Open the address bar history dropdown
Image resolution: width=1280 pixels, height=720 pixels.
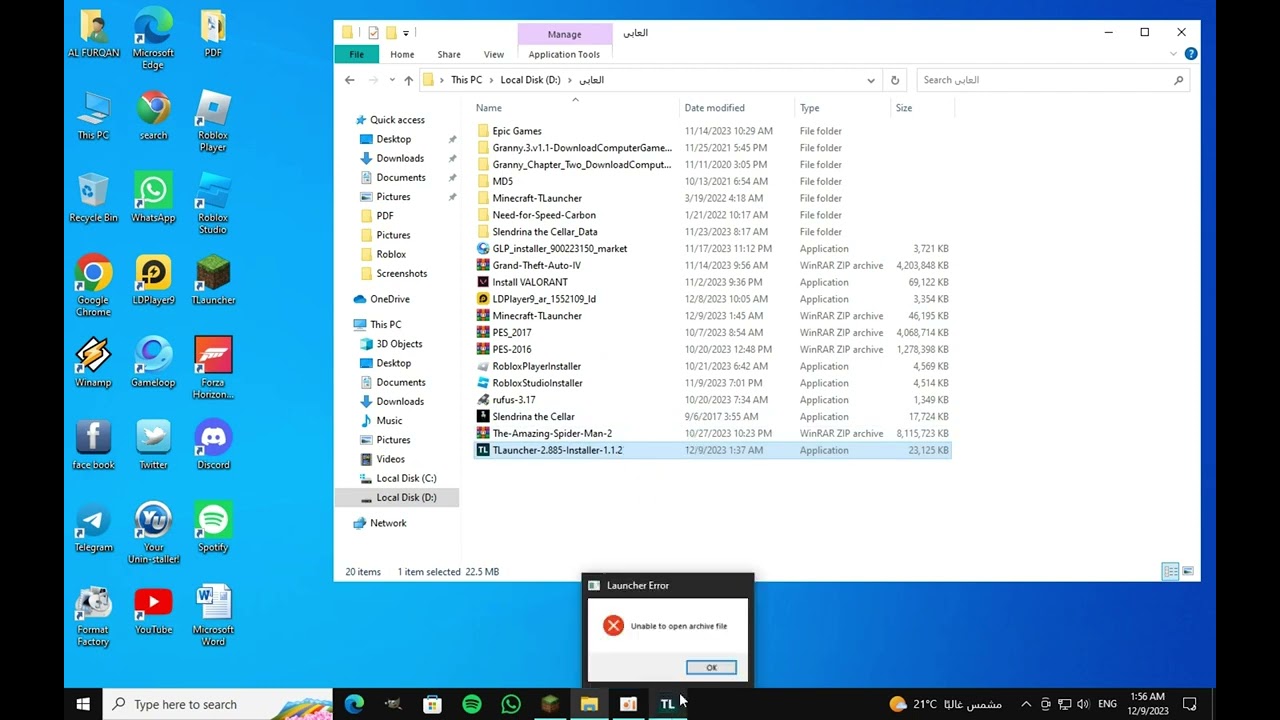[x=871, y=80]
